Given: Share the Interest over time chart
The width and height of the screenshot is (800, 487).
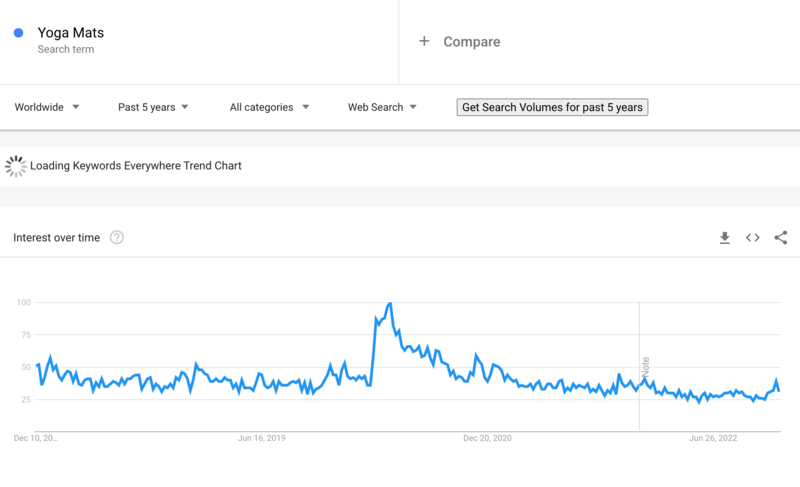Looking at the screenshot, I should click(x=781, y=238).
